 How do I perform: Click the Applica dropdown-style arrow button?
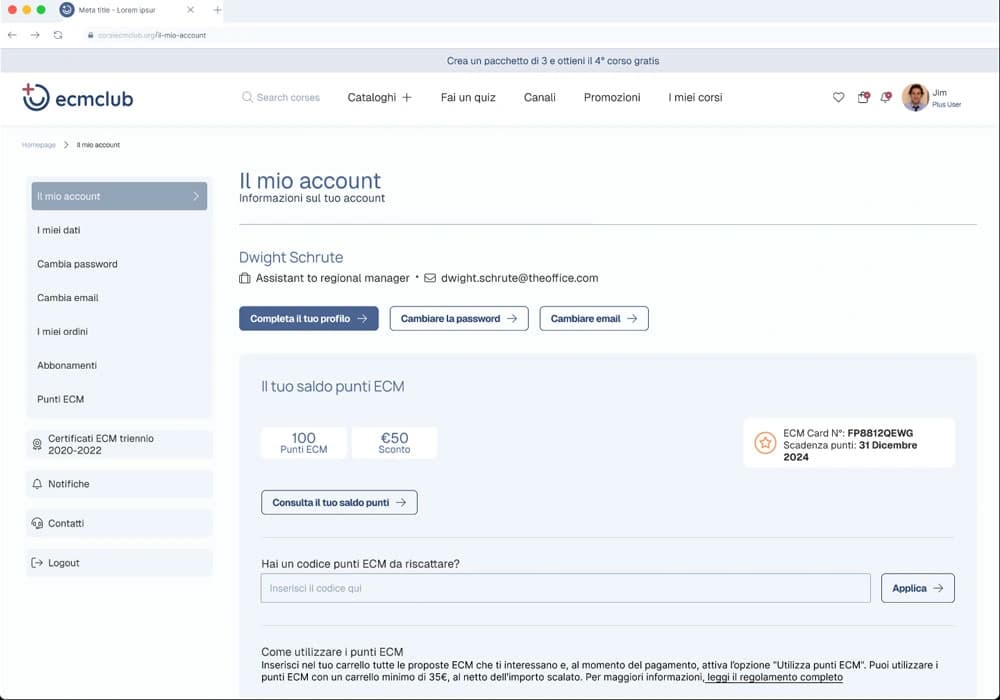917,587
